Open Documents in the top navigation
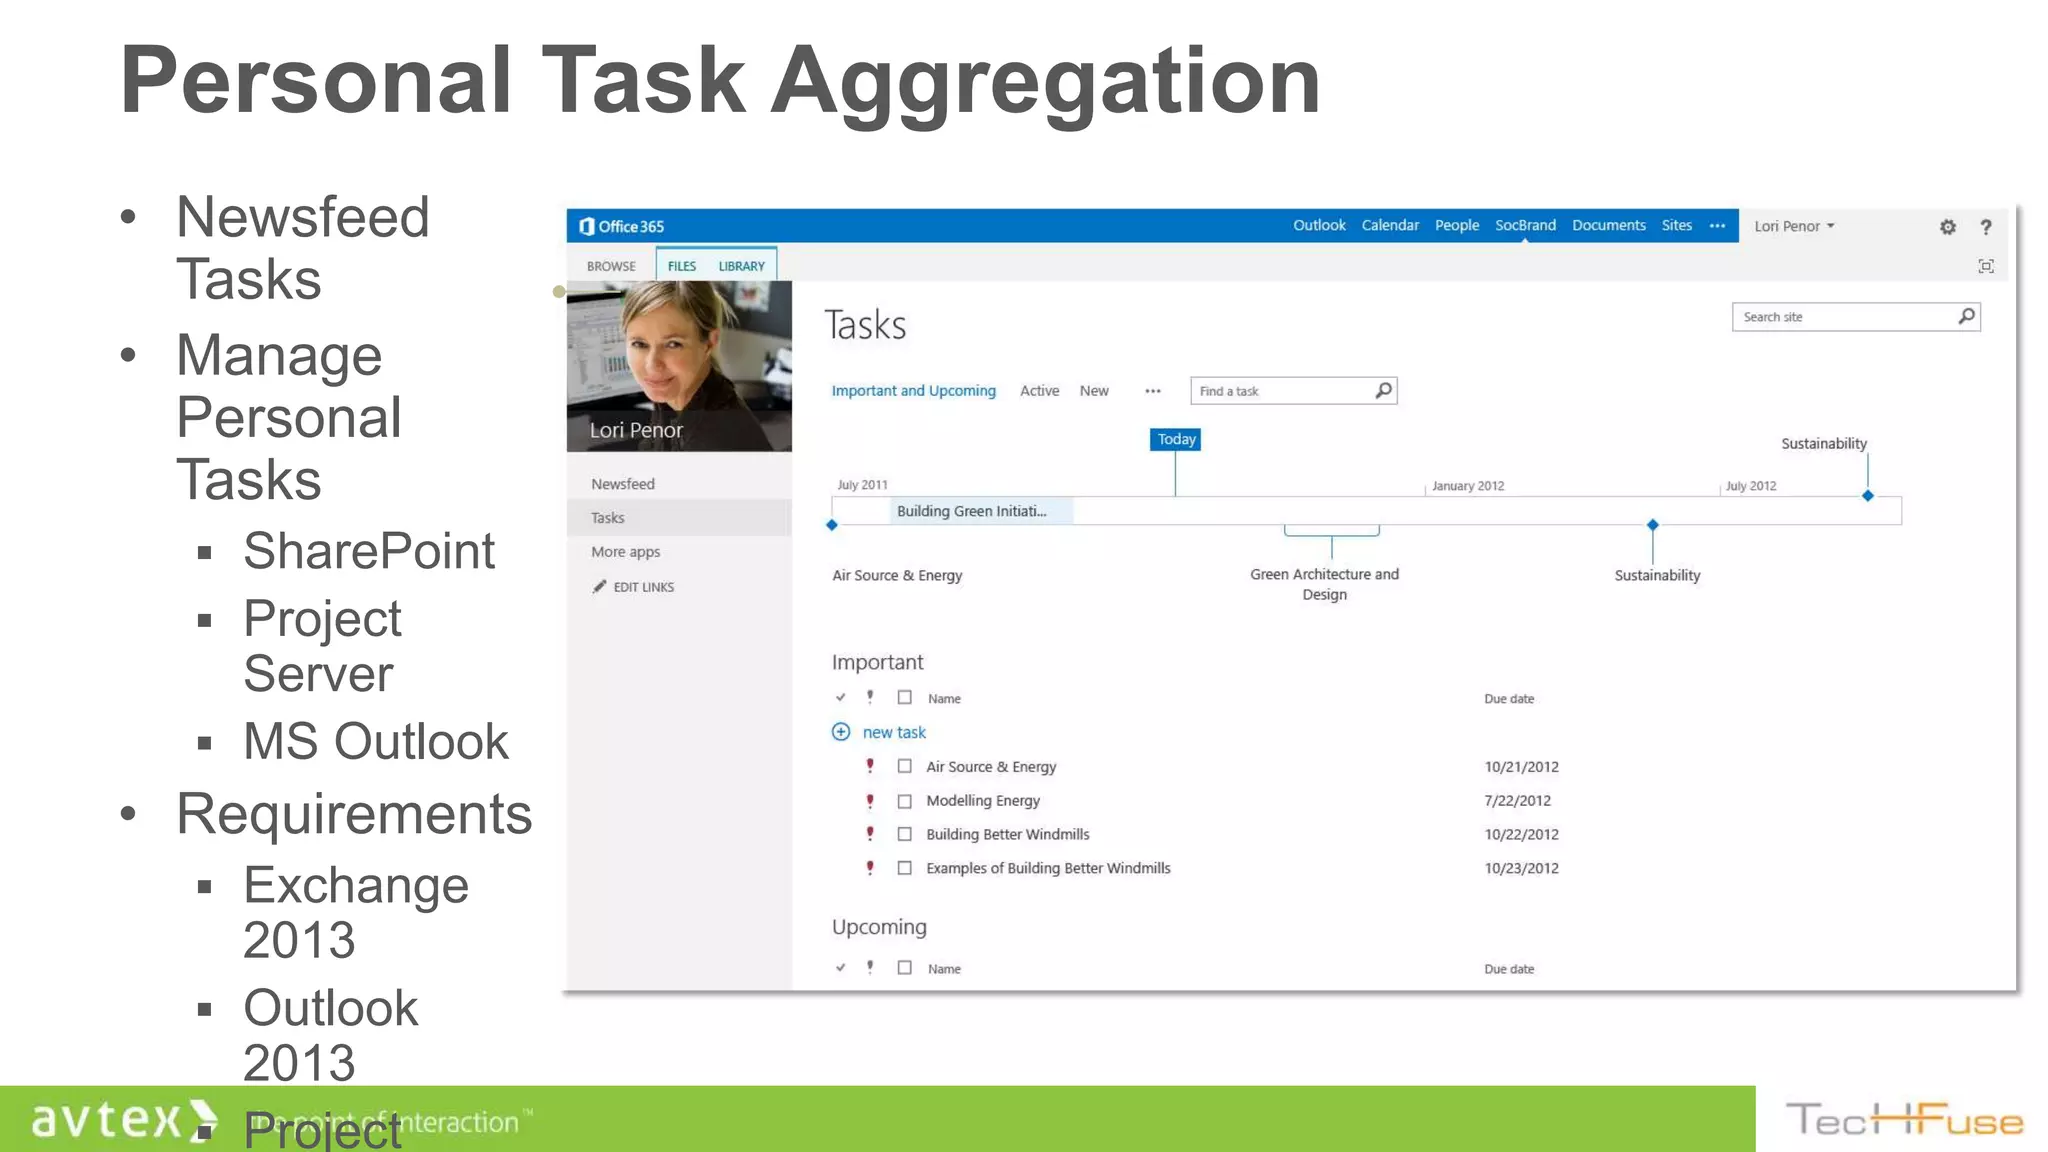Image resolution: width=2048 pixels, height=1152 pixels. click(1609, 226)
